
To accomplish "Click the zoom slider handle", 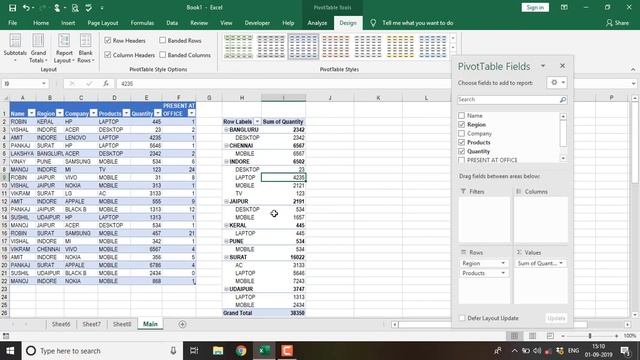I will tap(590, 336).
